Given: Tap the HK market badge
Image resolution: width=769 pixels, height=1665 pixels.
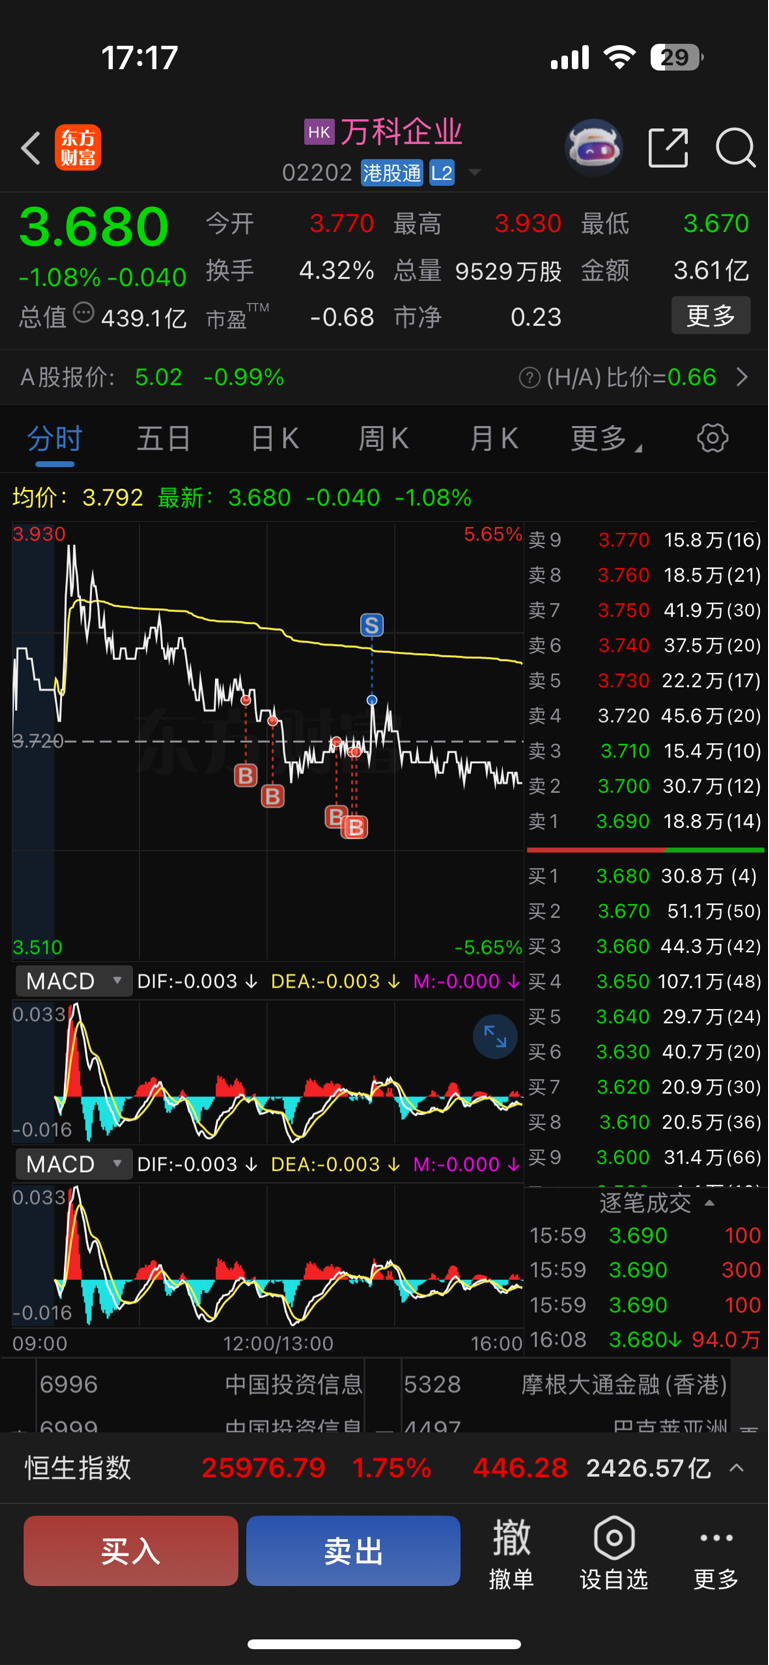Looking at the screenshot, I should click(319, 132).
